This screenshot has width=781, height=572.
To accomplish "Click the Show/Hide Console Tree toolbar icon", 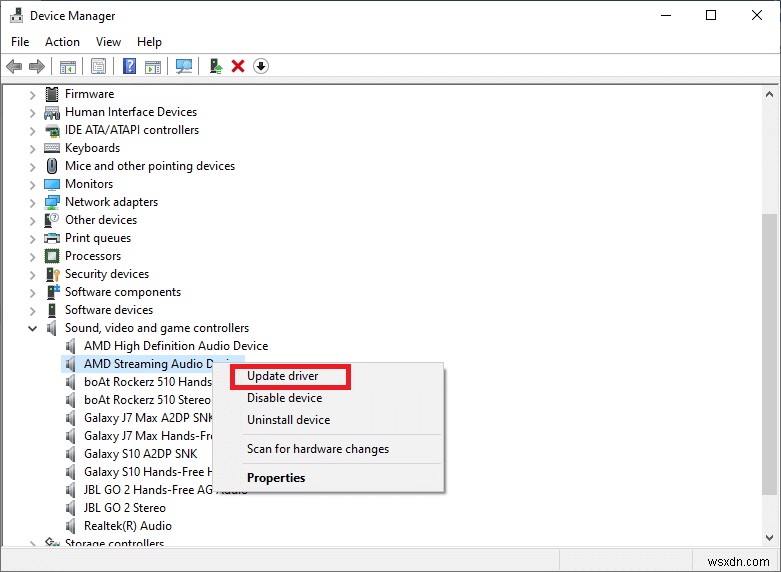I will click(x=68, y=66).
